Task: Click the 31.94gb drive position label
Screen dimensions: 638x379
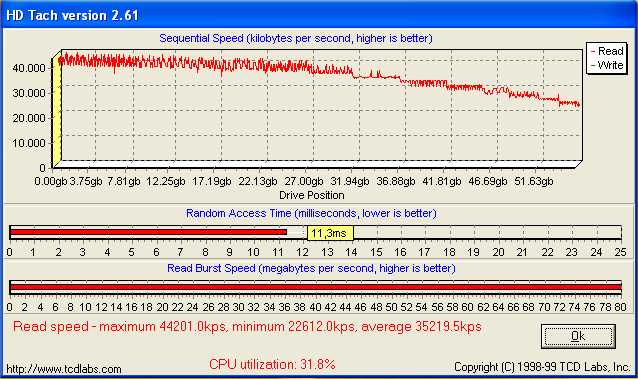Action: tap(350, 181)
